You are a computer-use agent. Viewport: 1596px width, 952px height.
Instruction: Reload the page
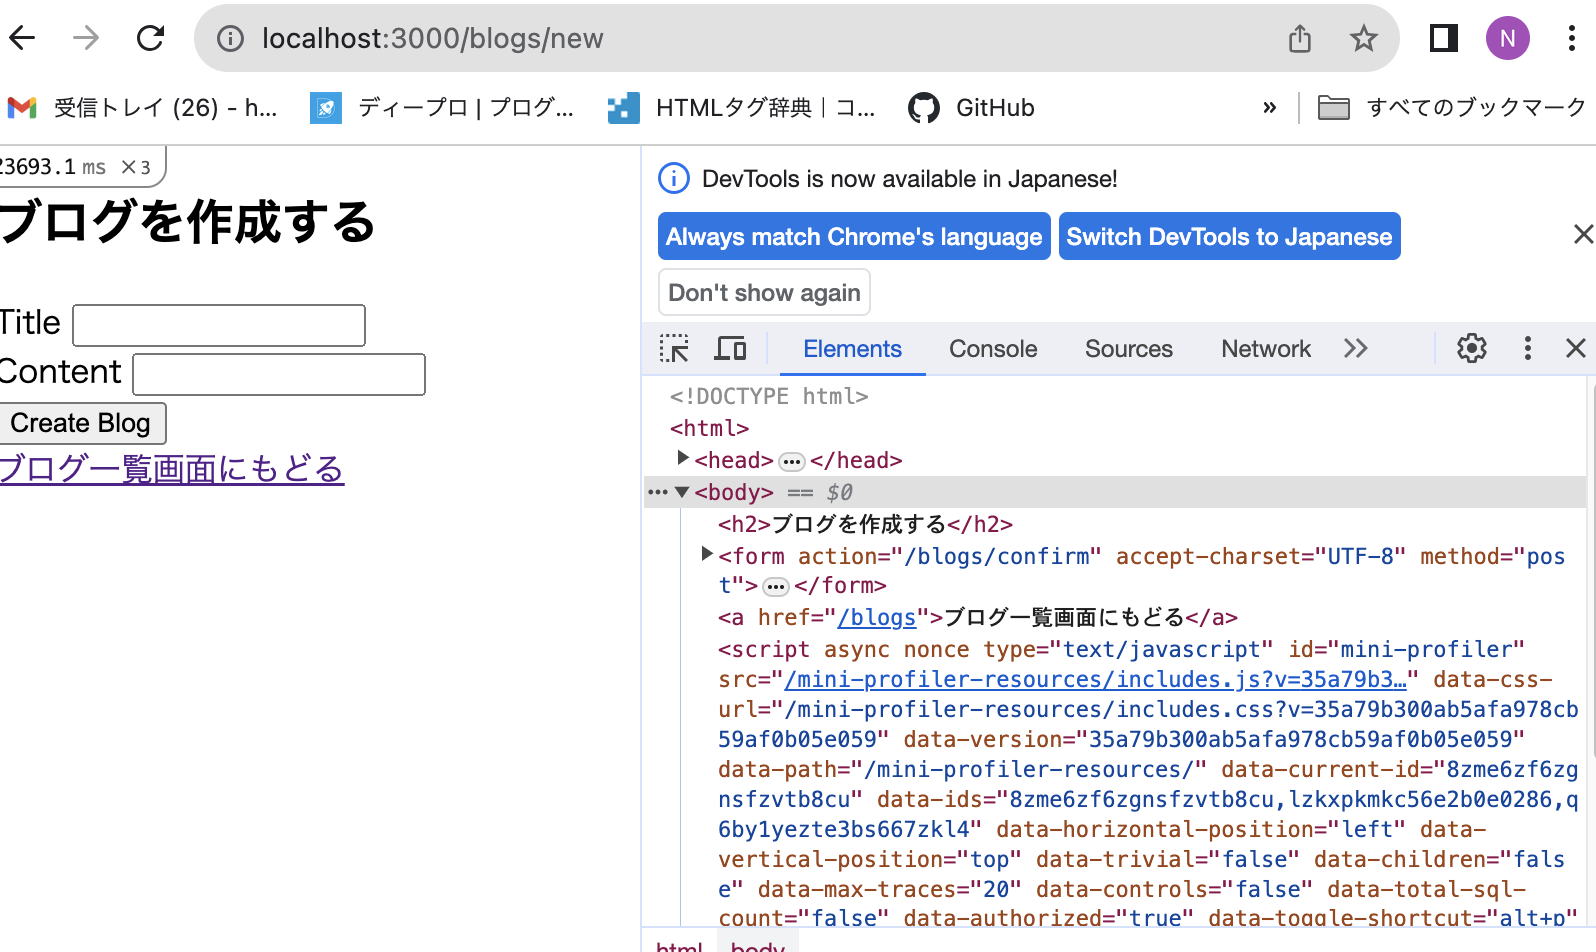tap(150, 38)
